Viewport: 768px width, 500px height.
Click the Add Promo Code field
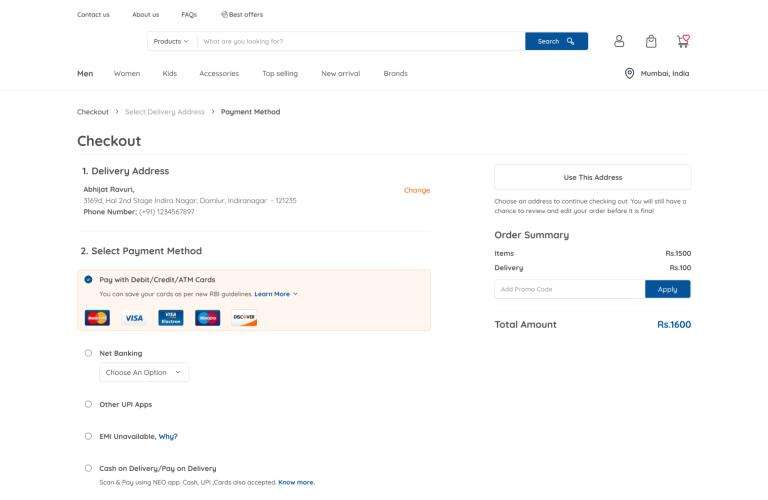[x=570, y=289]
